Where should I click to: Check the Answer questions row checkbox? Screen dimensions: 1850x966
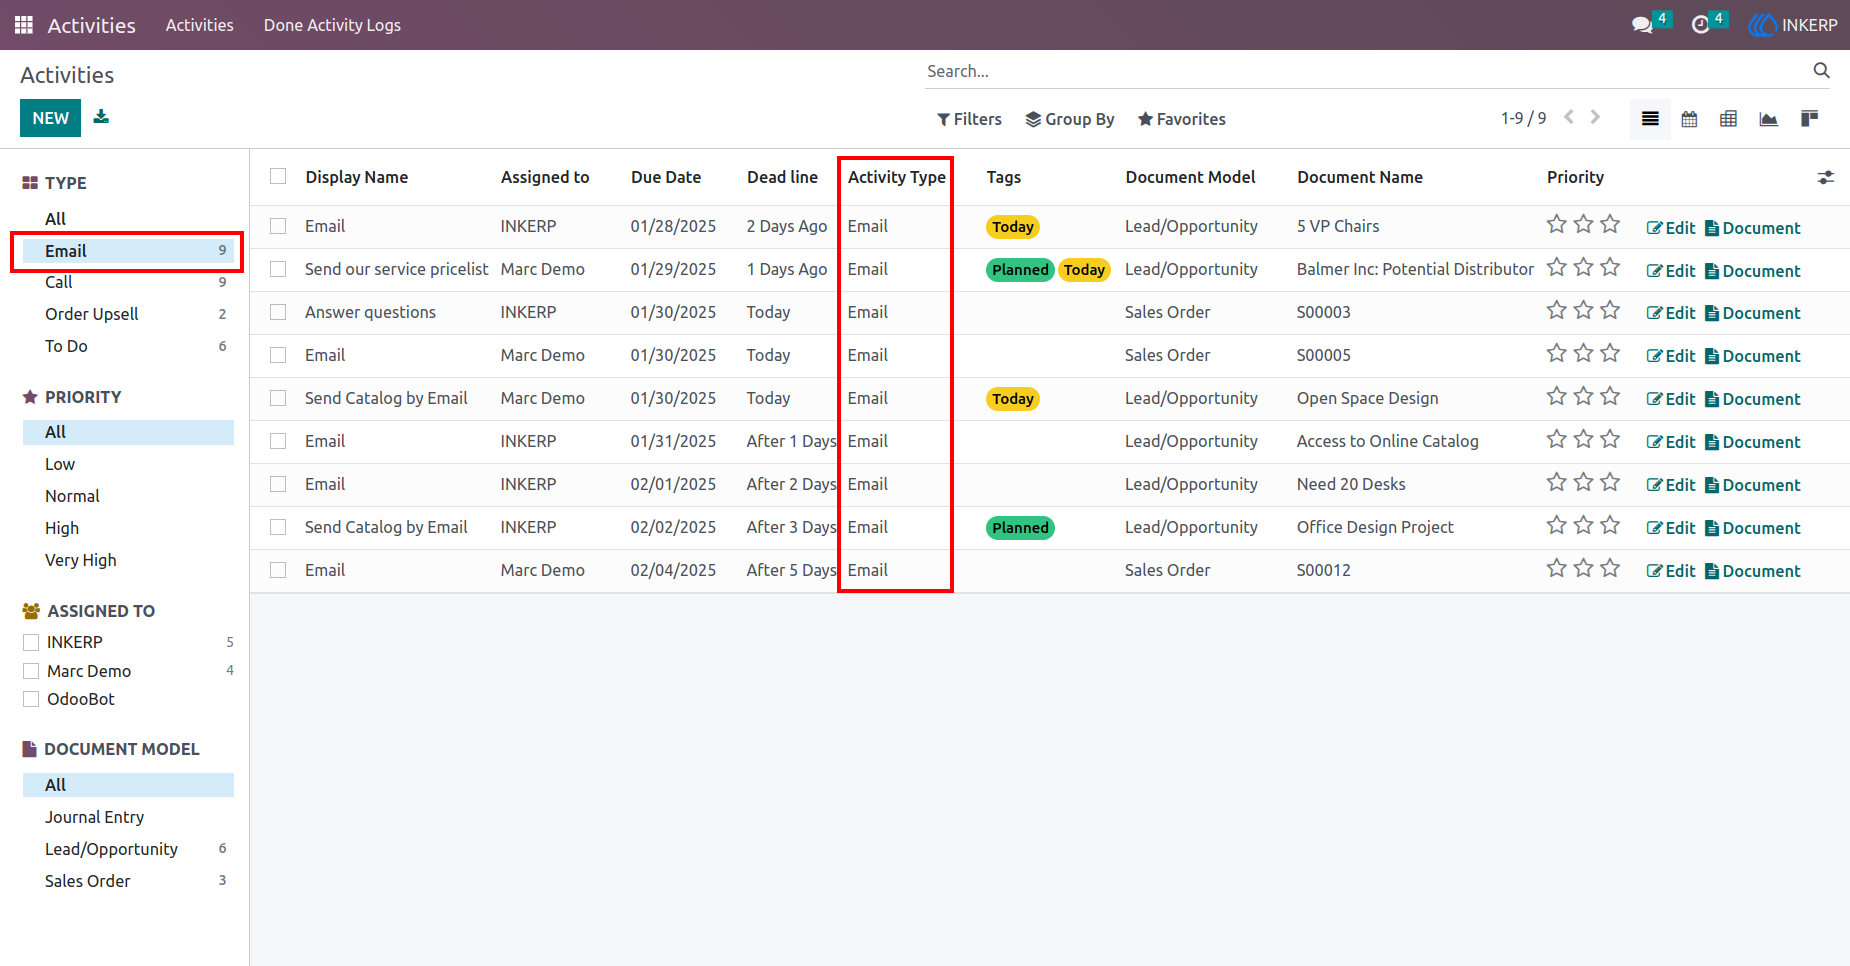tap(278, 312)
